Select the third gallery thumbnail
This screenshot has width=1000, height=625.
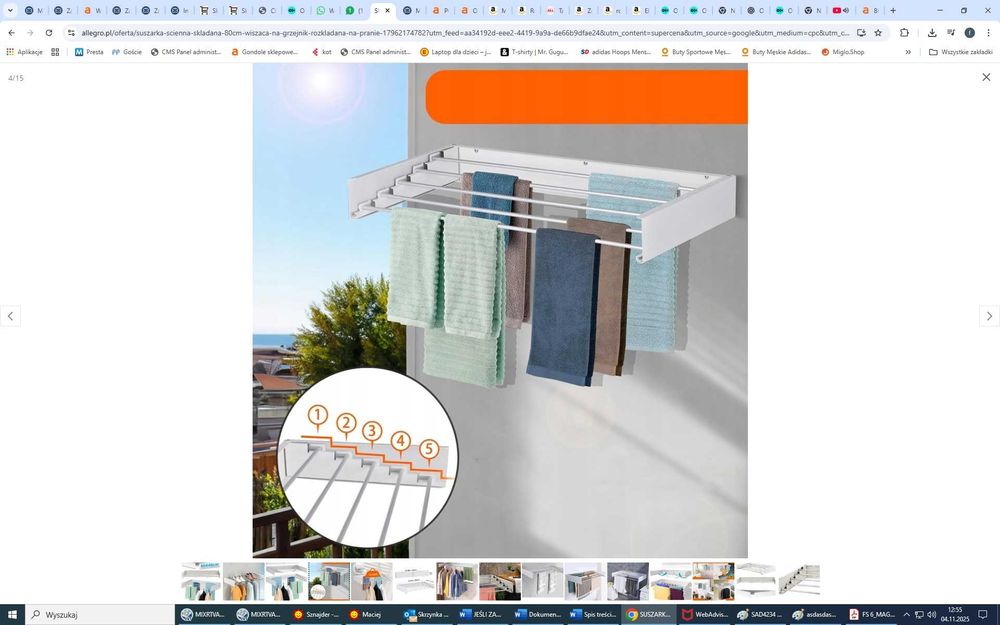[286, 581]
